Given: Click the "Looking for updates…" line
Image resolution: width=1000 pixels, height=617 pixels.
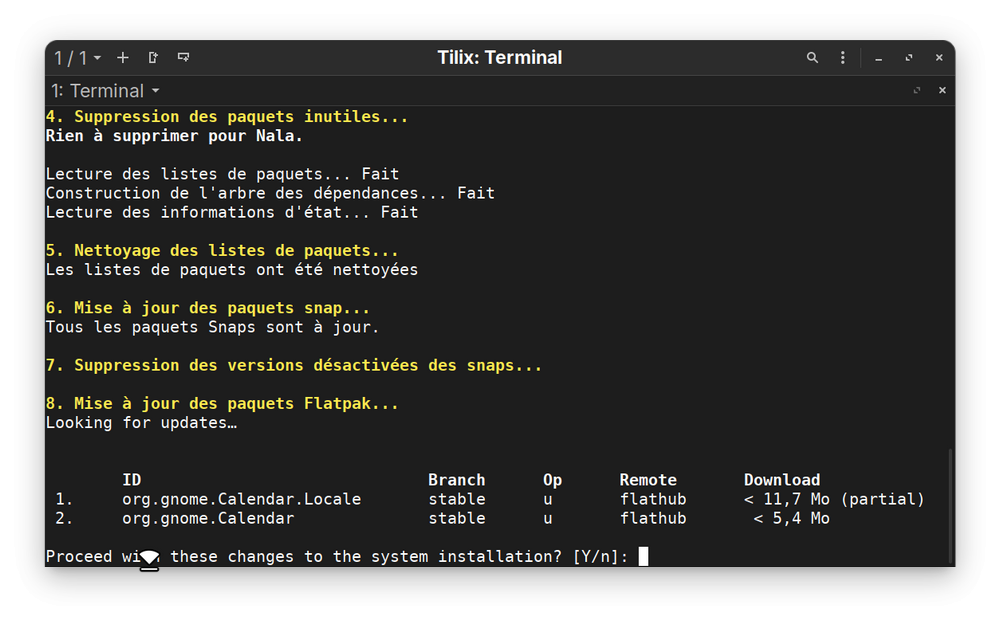Looking at the screenshot, I should point(140,423).
